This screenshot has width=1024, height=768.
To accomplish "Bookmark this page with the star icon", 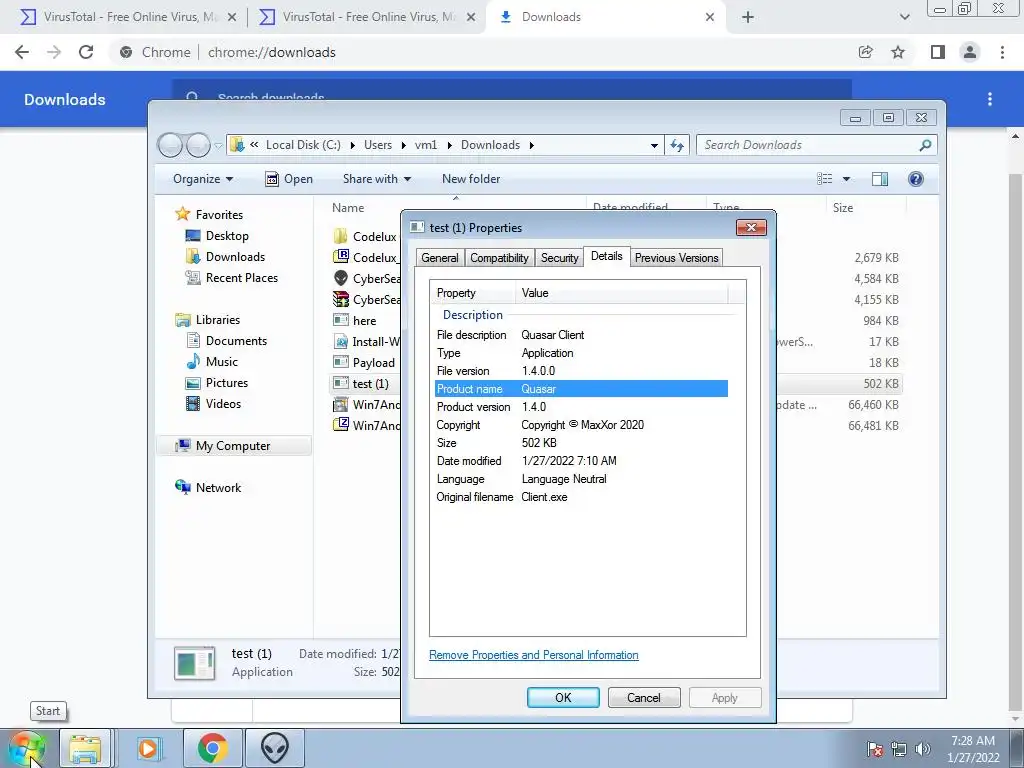I will 898,52.
